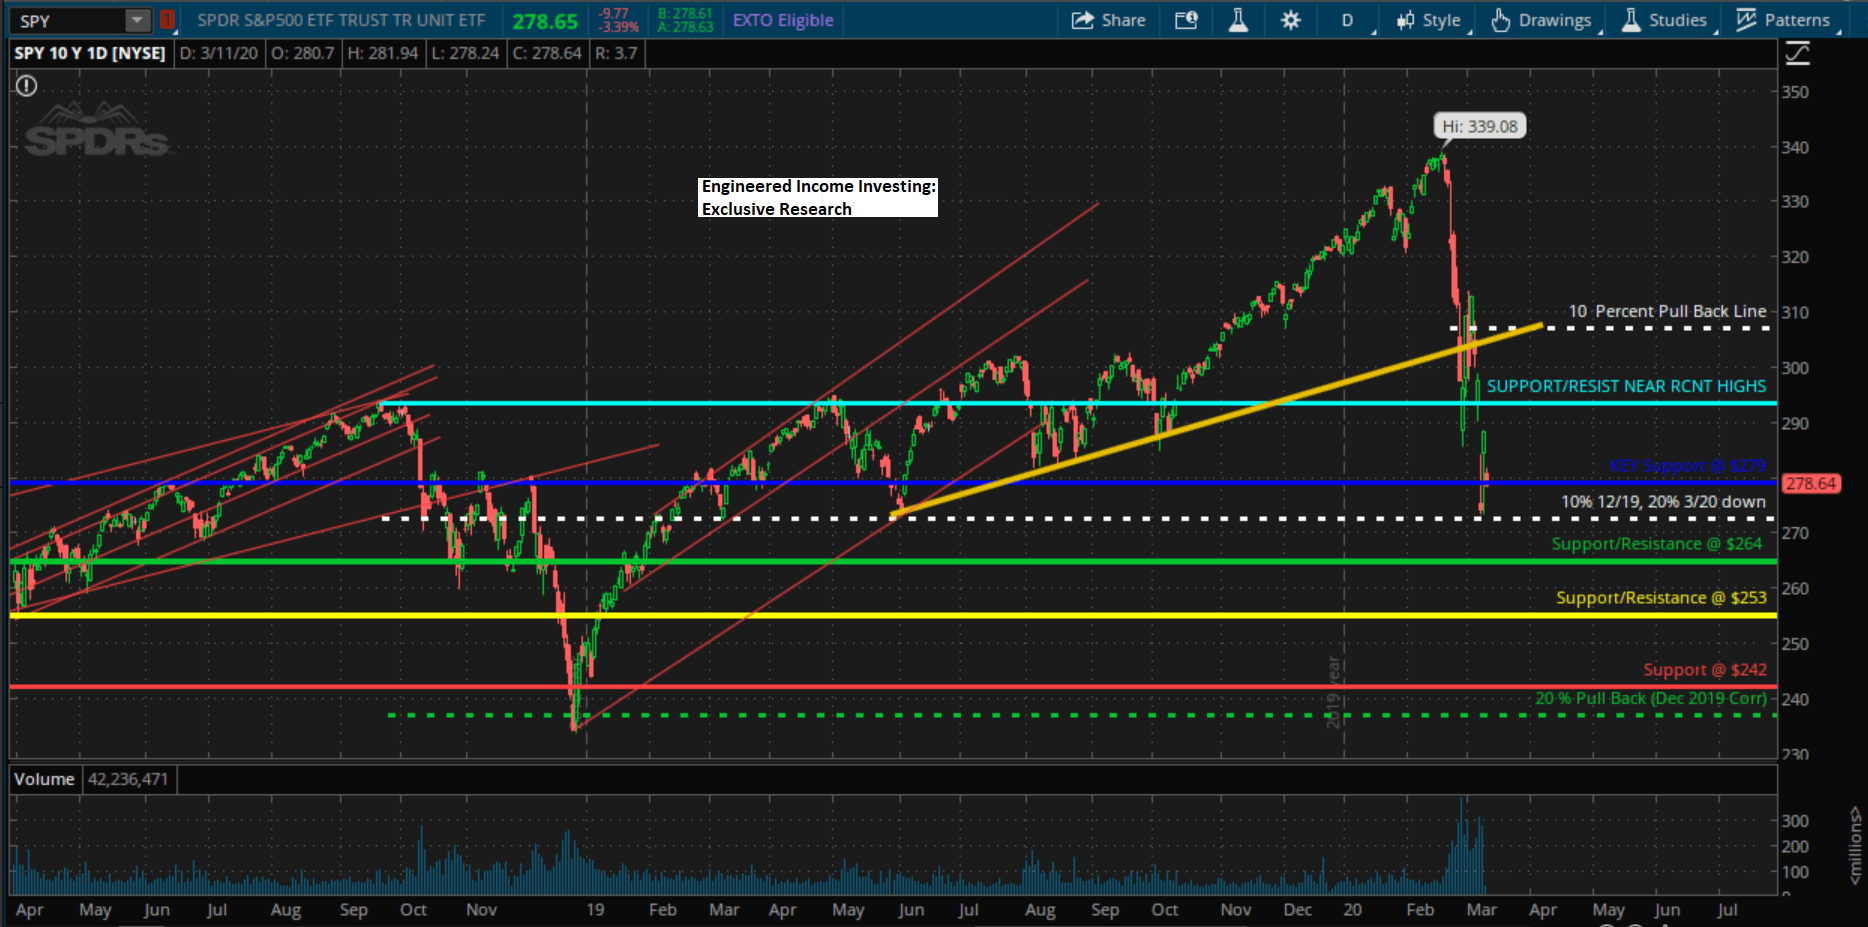This screenshot has width=1868, height=927.
Task: Click the D: 3/11/20 date readout
Action: (x=219, y=53)
